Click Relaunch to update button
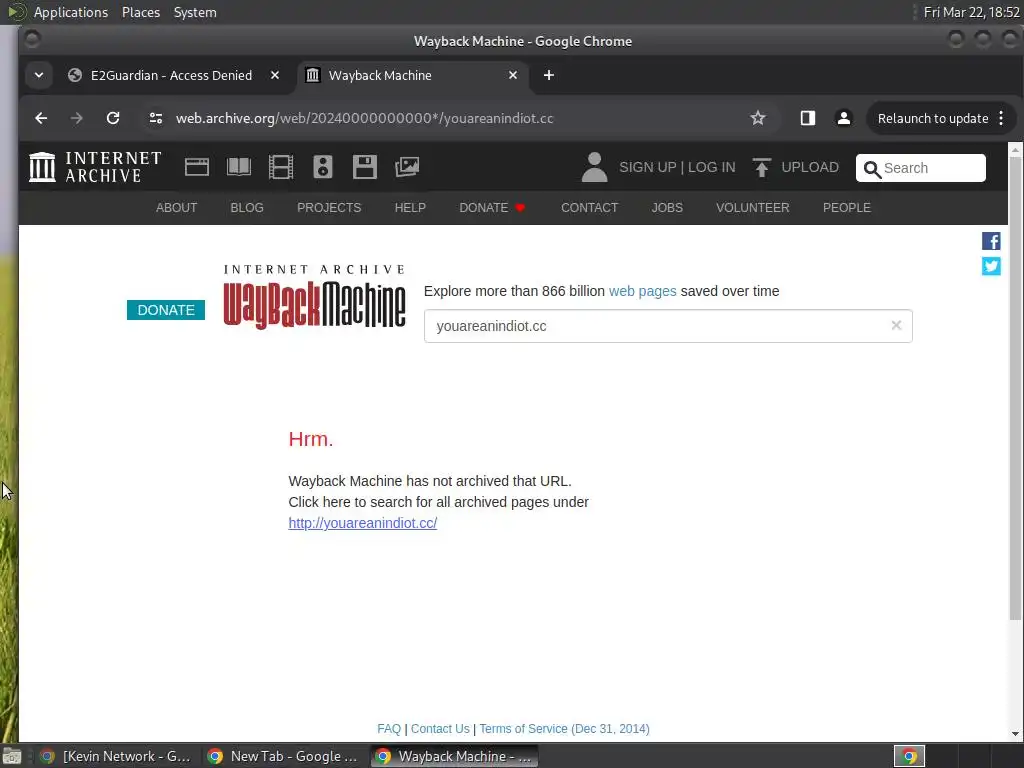 (933, 118)
